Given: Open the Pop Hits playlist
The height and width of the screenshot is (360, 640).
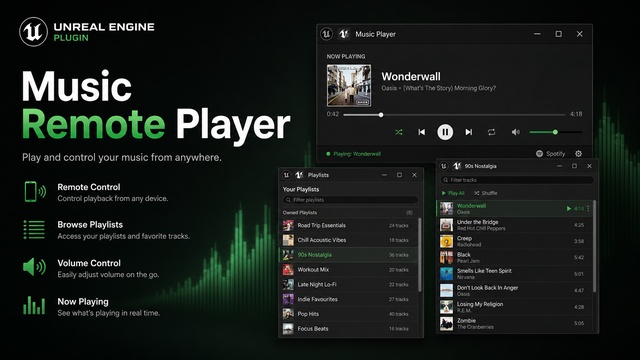Looking at the screenshot, I should pyautogui.click(x=349, y=314).
